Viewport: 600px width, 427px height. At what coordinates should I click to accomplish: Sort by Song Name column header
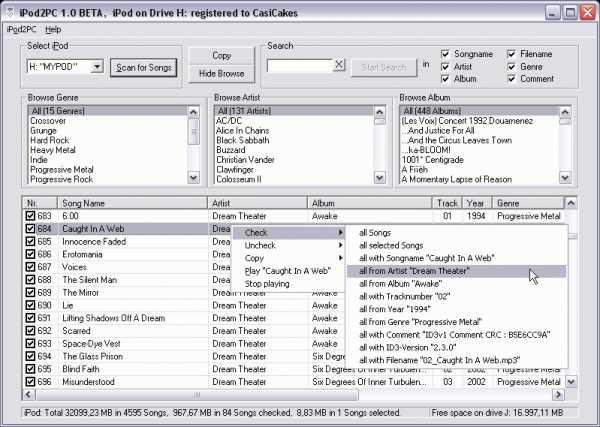[132, 203]
